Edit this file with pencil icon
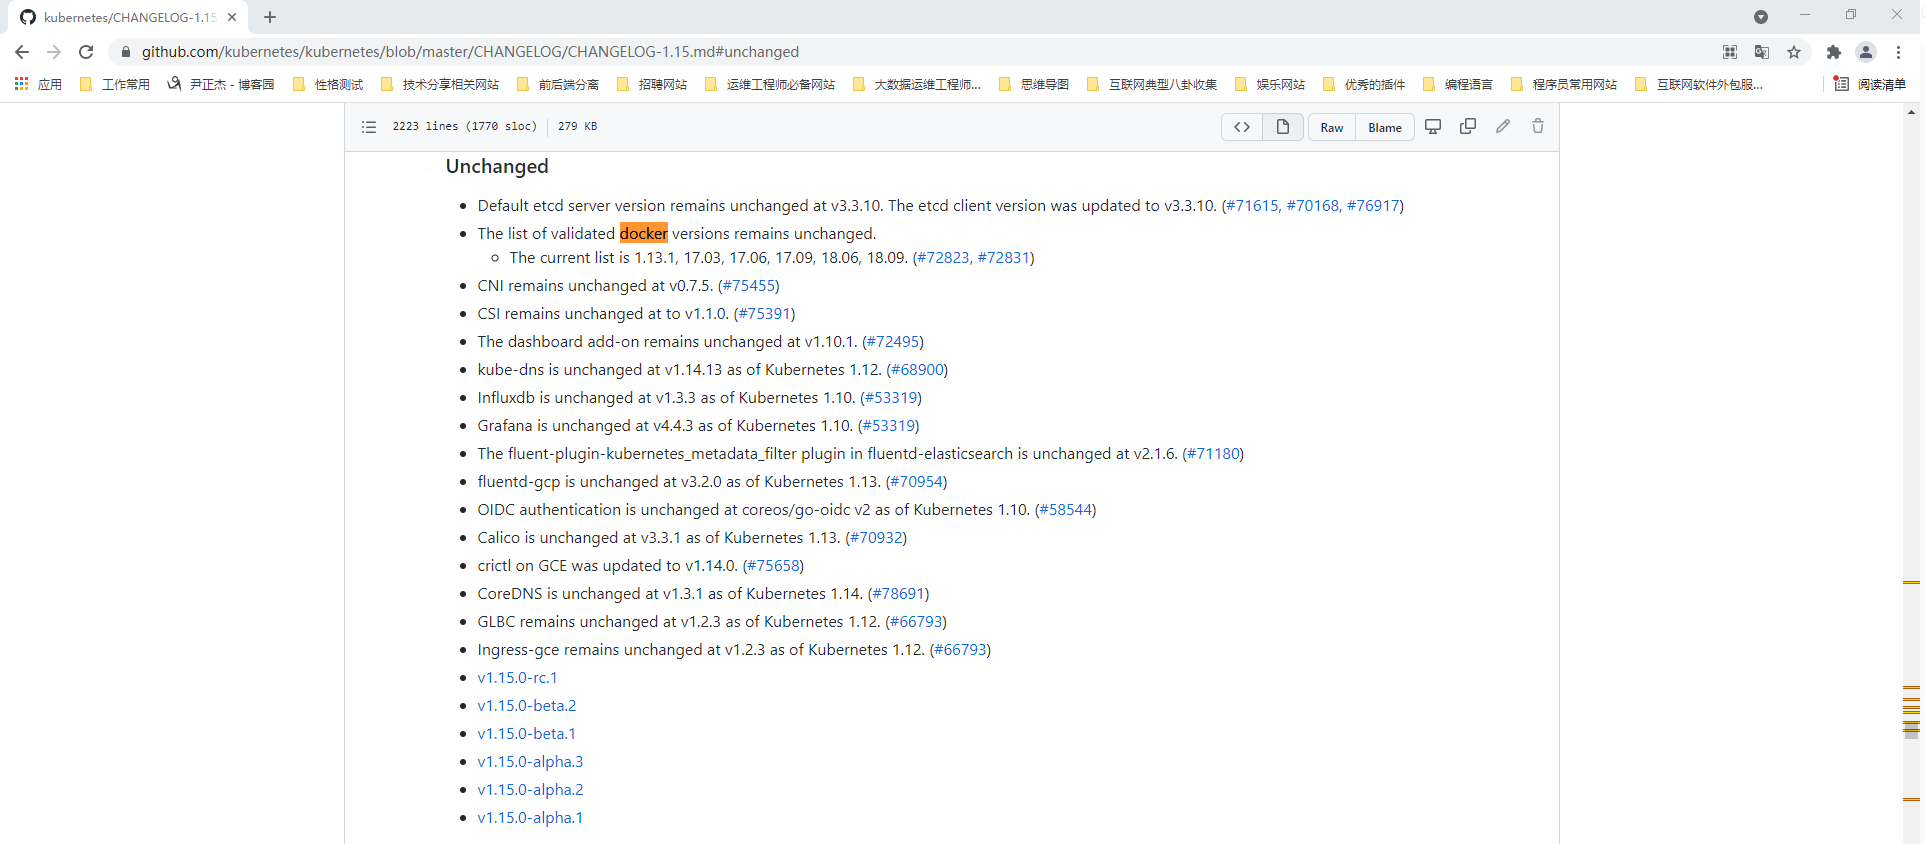This screenshot has width=1925, height=844. point(1503,127)
